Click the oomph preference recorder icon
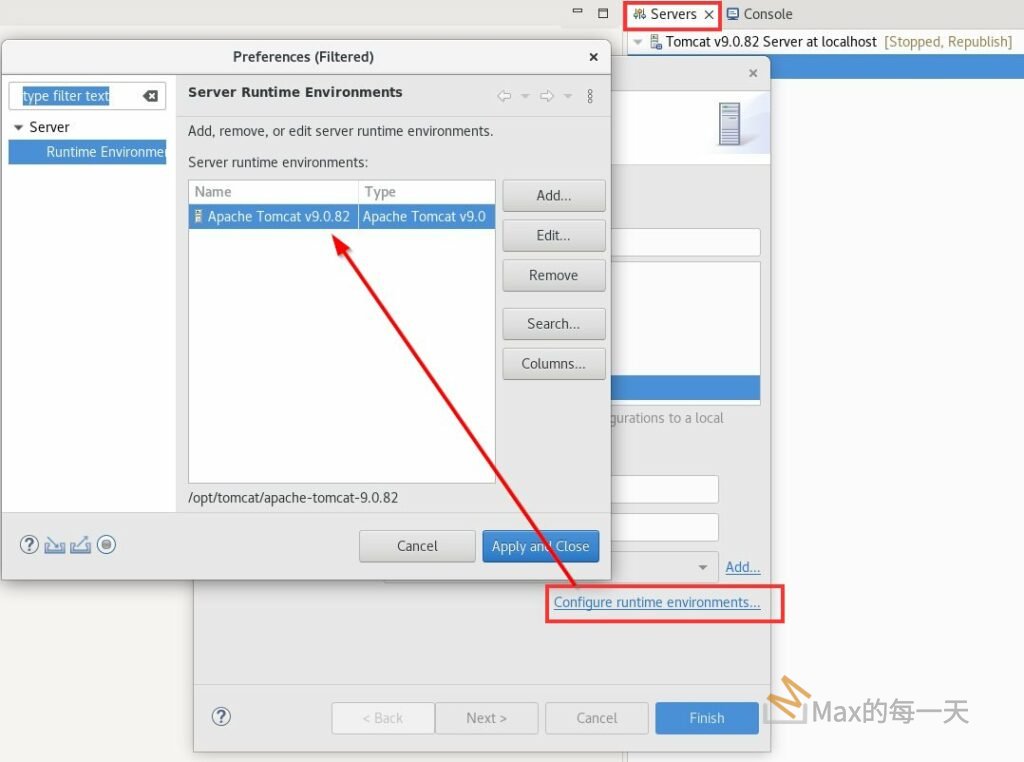This screenshot has width=1024, height=762. [107, 545]
